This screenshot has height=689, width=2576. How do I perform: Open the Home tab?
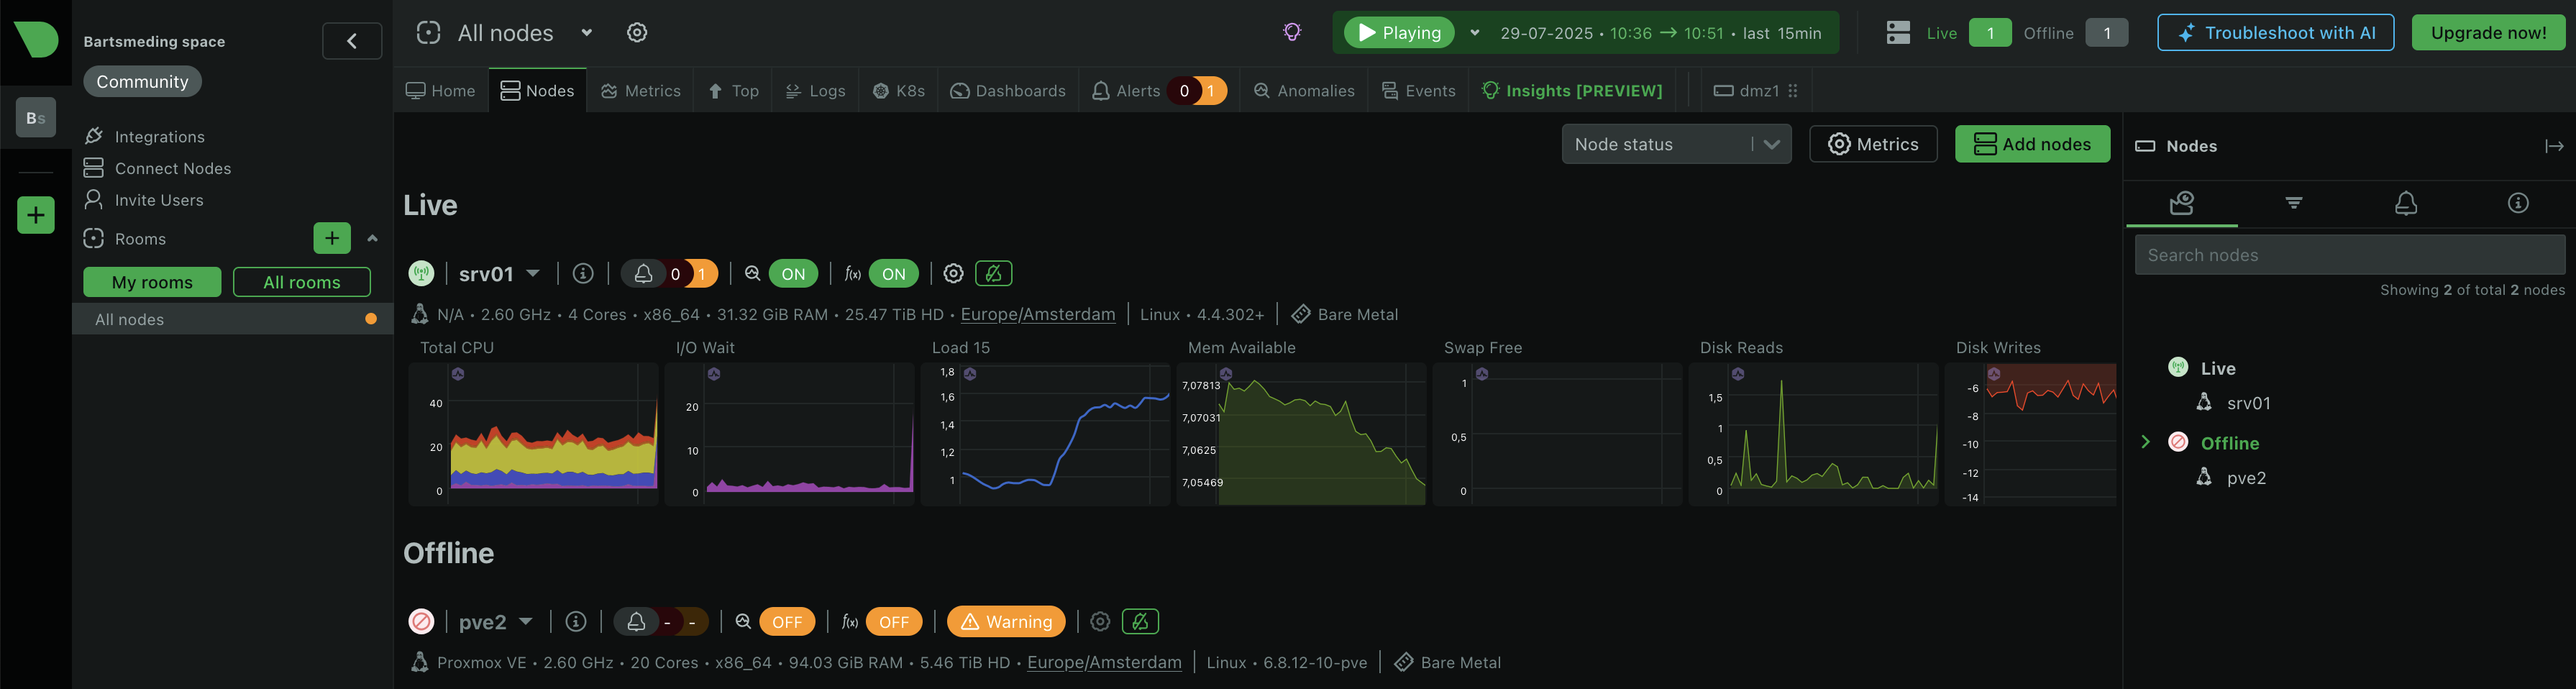click(440, 90)
